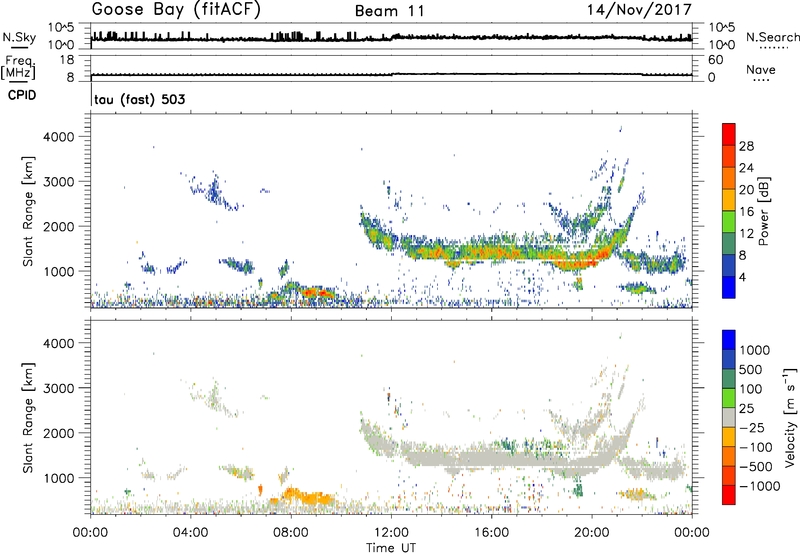Select the "Slant Range [km]" label of velocity panel
This screenshot has height=554, width=800.
coord(28,418)
